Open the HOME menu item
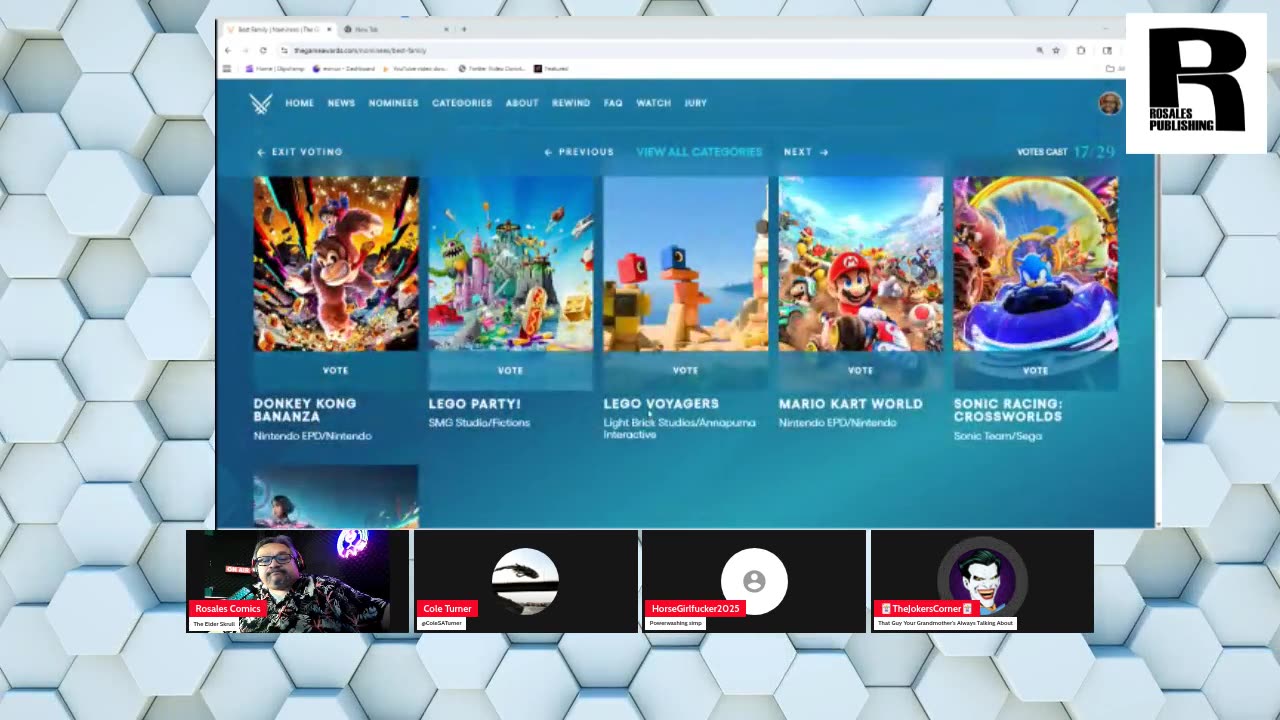1280x720 pixels. [299, 103]
